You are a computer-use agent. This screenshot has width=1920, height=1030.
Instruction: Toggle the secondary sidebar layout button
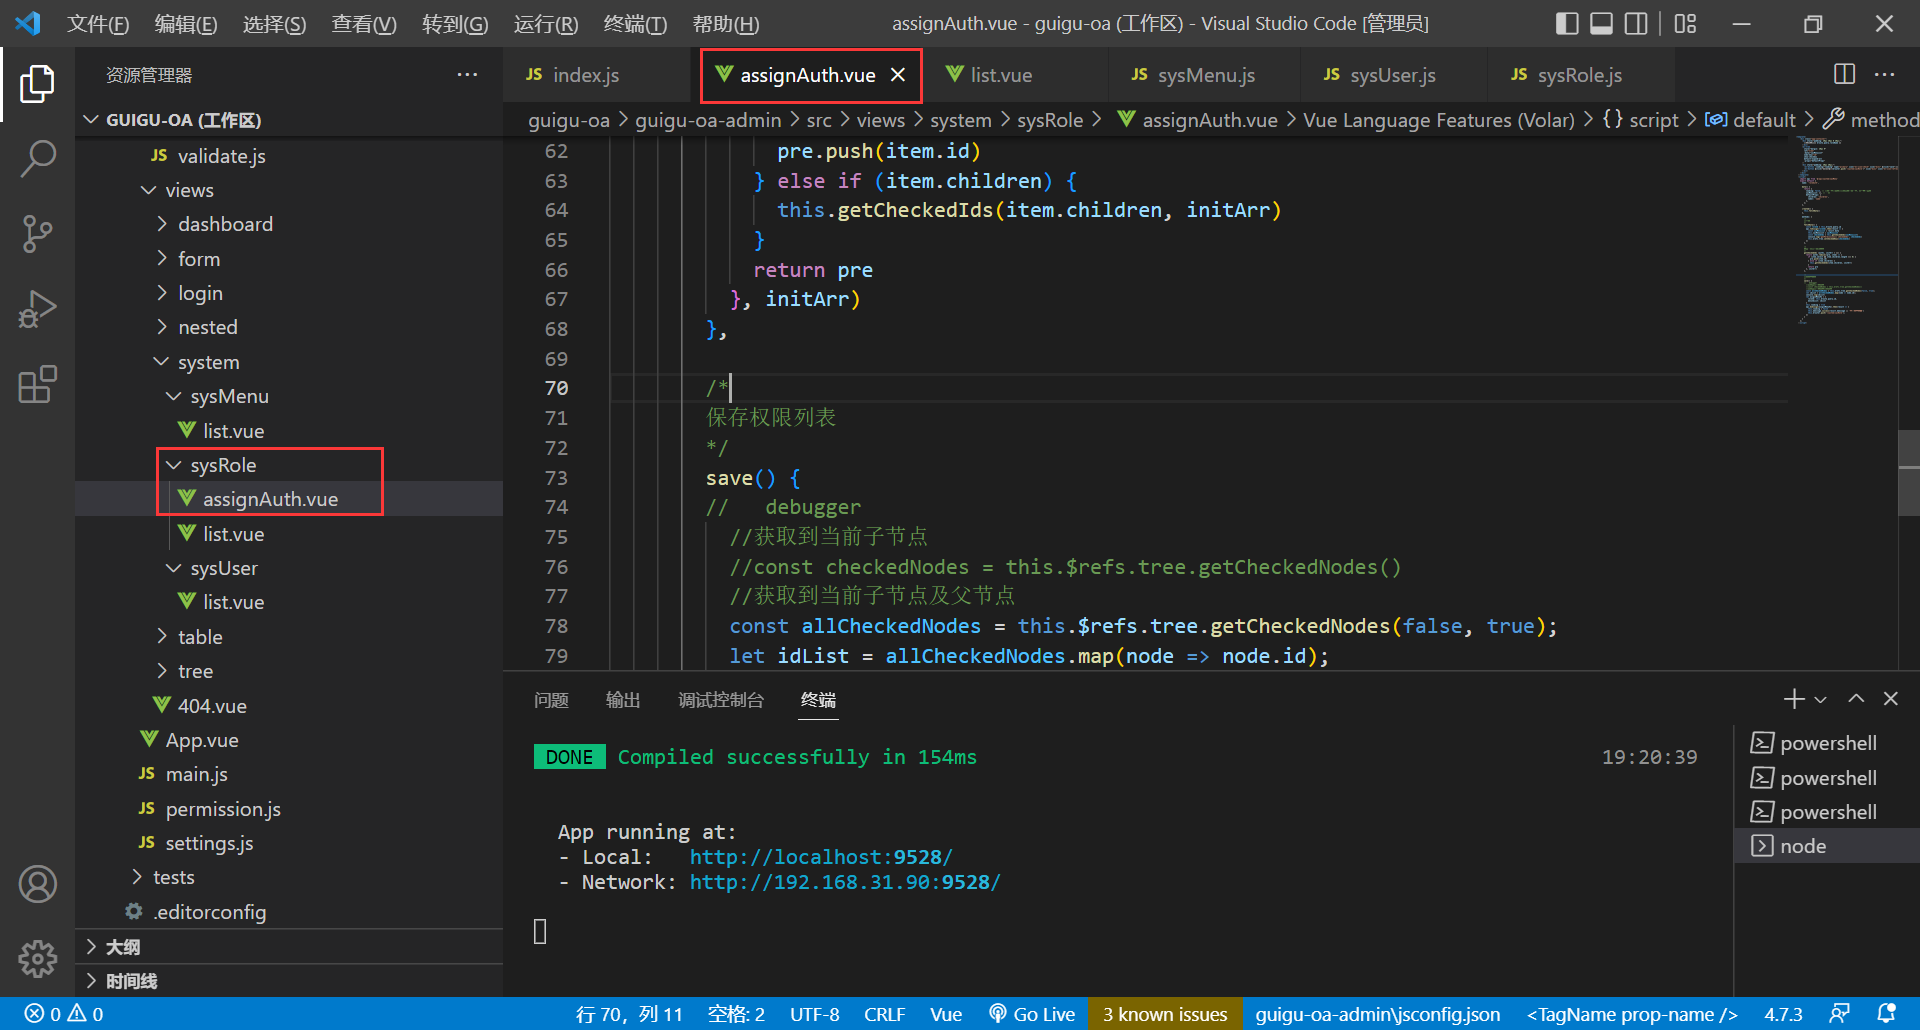pos(1636,23)
